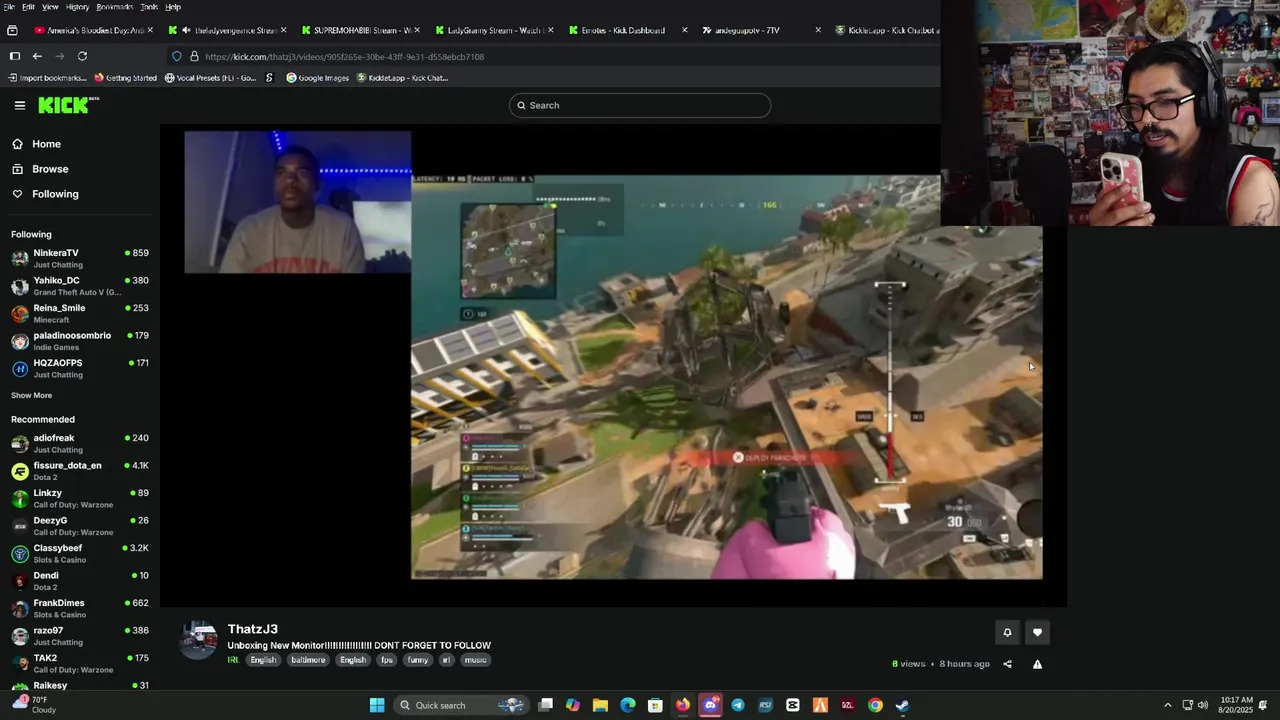Image resolution: width=1280 pixels, height=720 pixels.
Task: Open Reina_Smile channel in Following list
Action: pyautogui.click(x=80, y=313)
